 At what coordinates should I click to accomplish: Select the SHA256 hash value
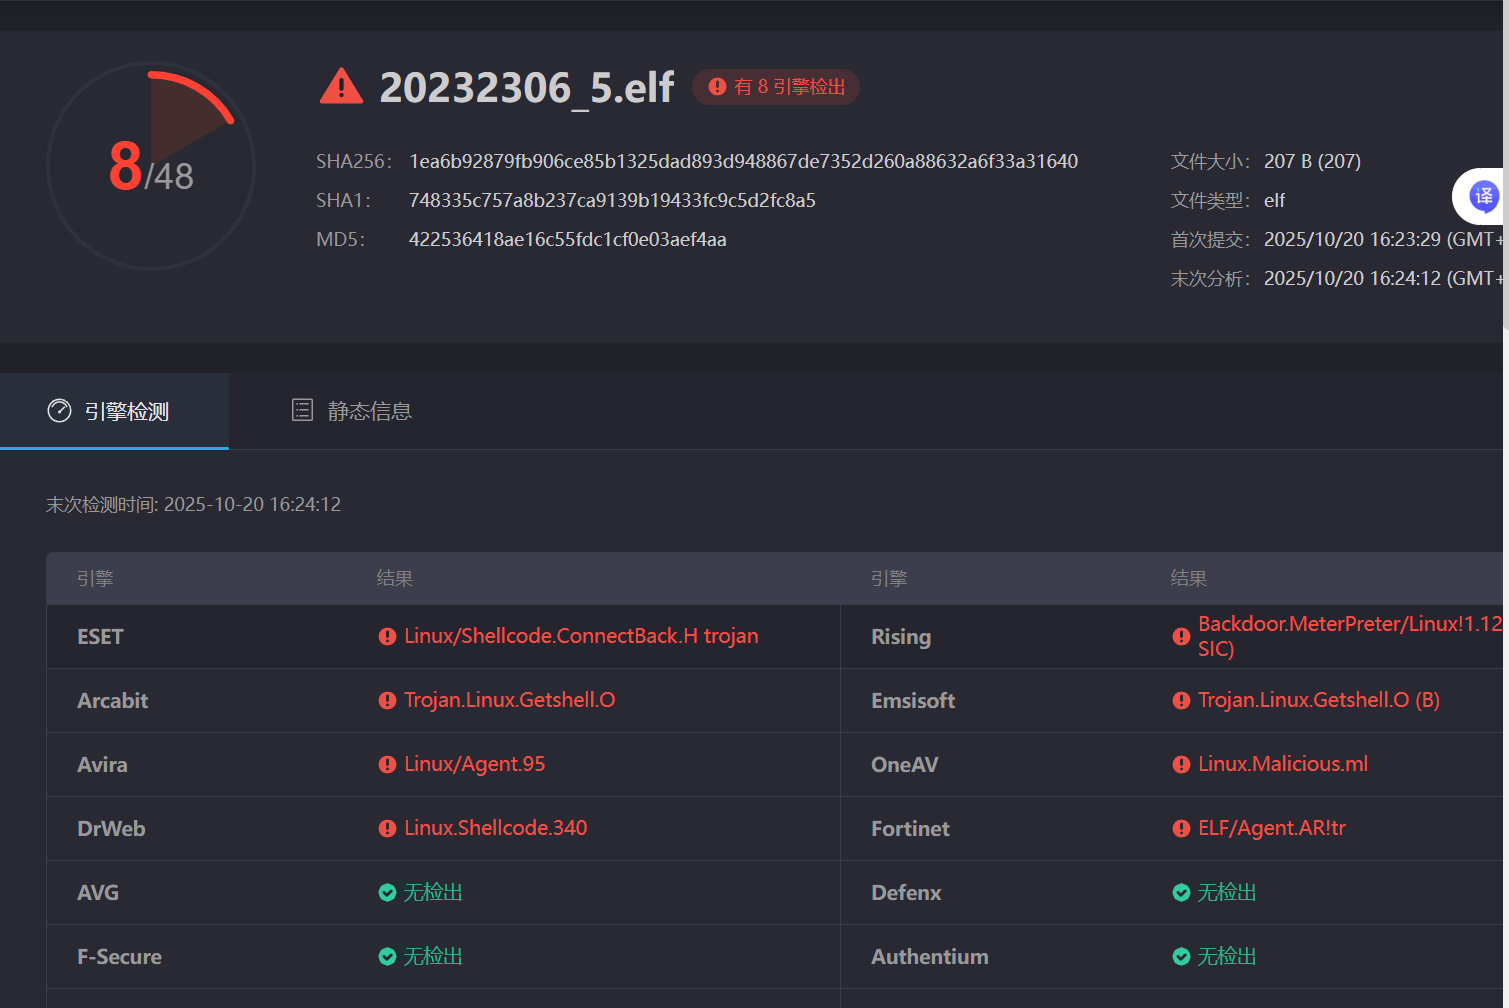click(743, 162)
